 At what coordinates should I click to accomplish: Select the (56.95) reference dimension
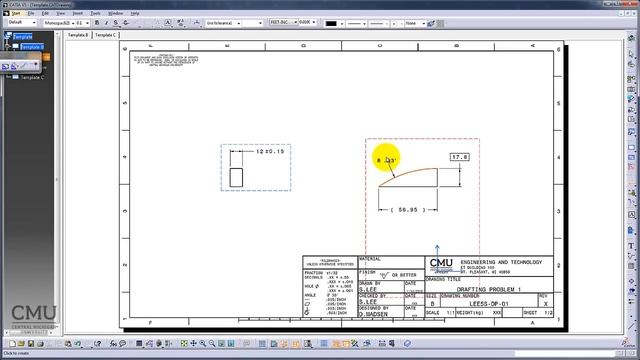[408, 210]
